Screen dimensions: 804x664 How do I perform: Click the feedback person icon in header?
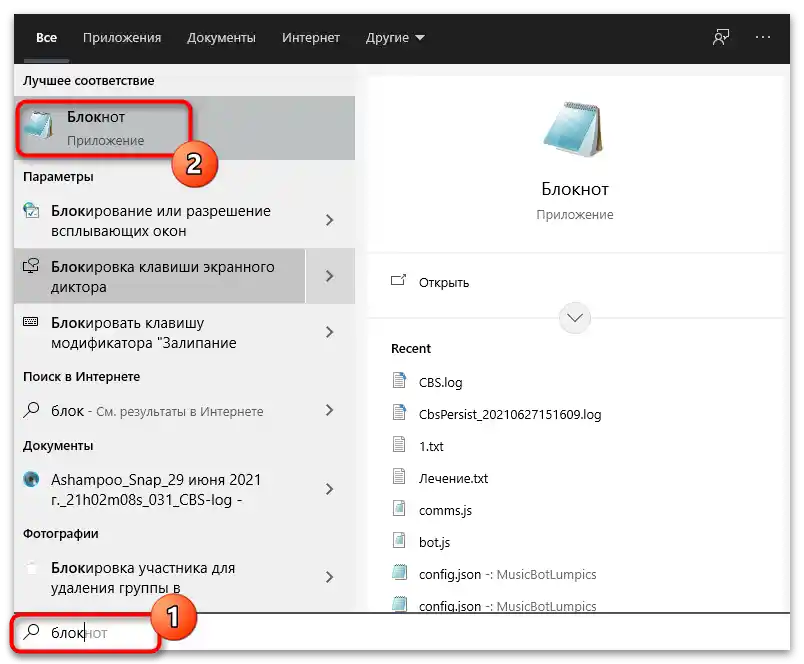721,37
